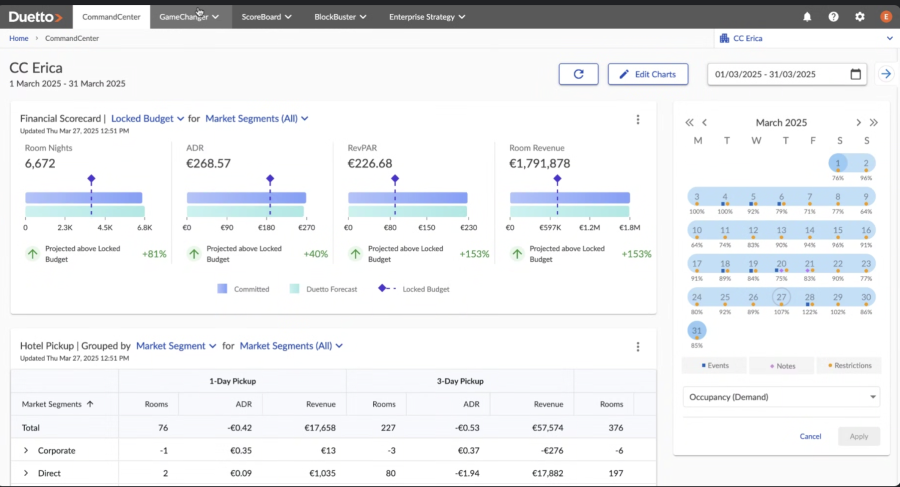The width and height of the screenshot is (900, 487).
Task: Open the help question mark icon
Action: pyautogui.click(x=833, y=17)
